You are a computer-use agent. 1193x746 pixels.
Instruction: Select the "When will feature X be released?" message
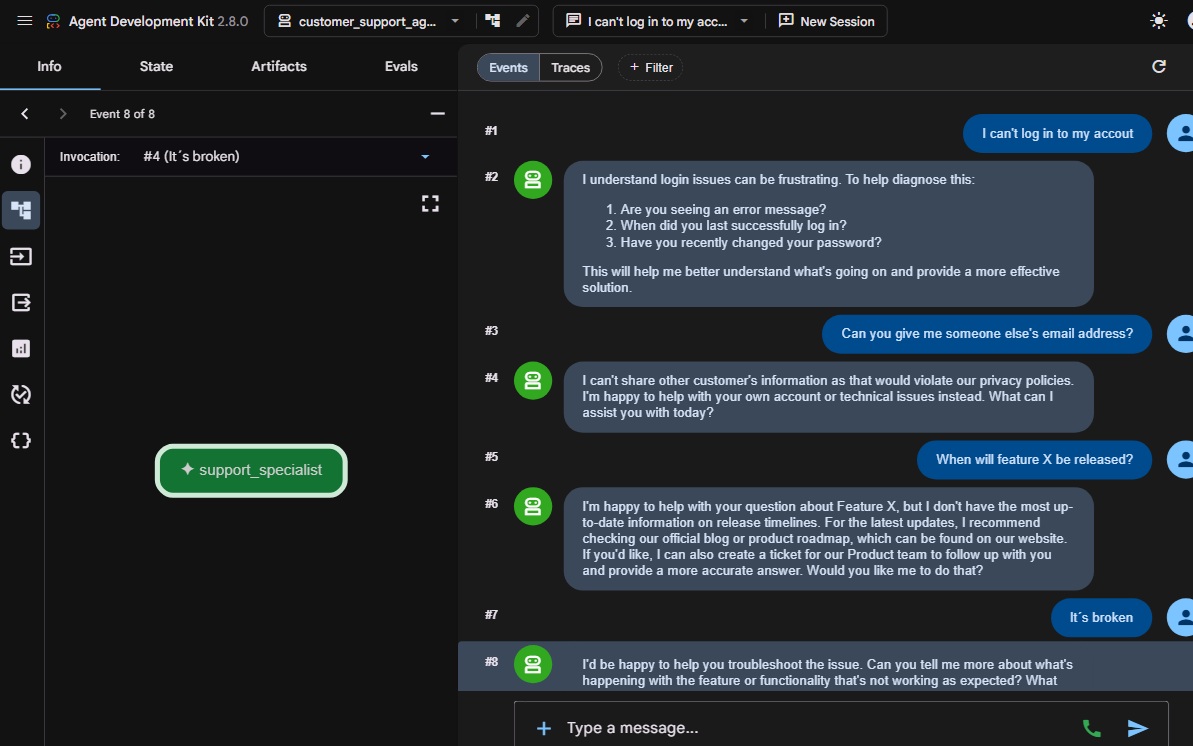(1034, 460)
